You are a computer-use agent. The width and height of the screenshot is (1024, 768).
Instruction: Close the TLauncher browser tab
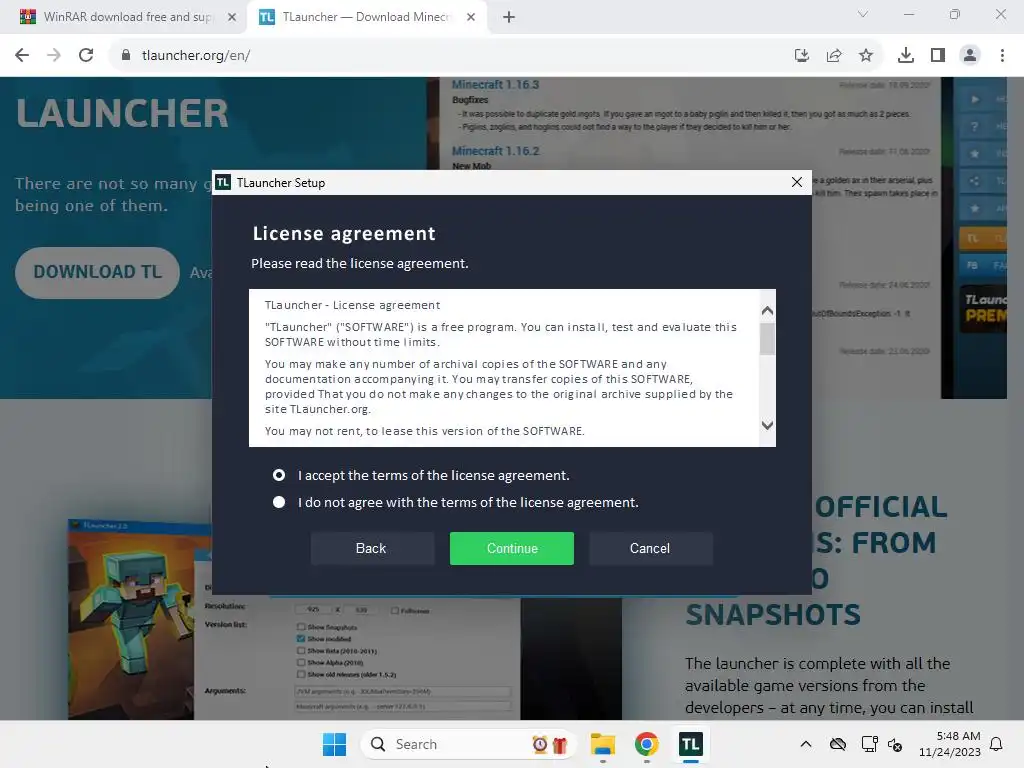(x=471, y=17)
